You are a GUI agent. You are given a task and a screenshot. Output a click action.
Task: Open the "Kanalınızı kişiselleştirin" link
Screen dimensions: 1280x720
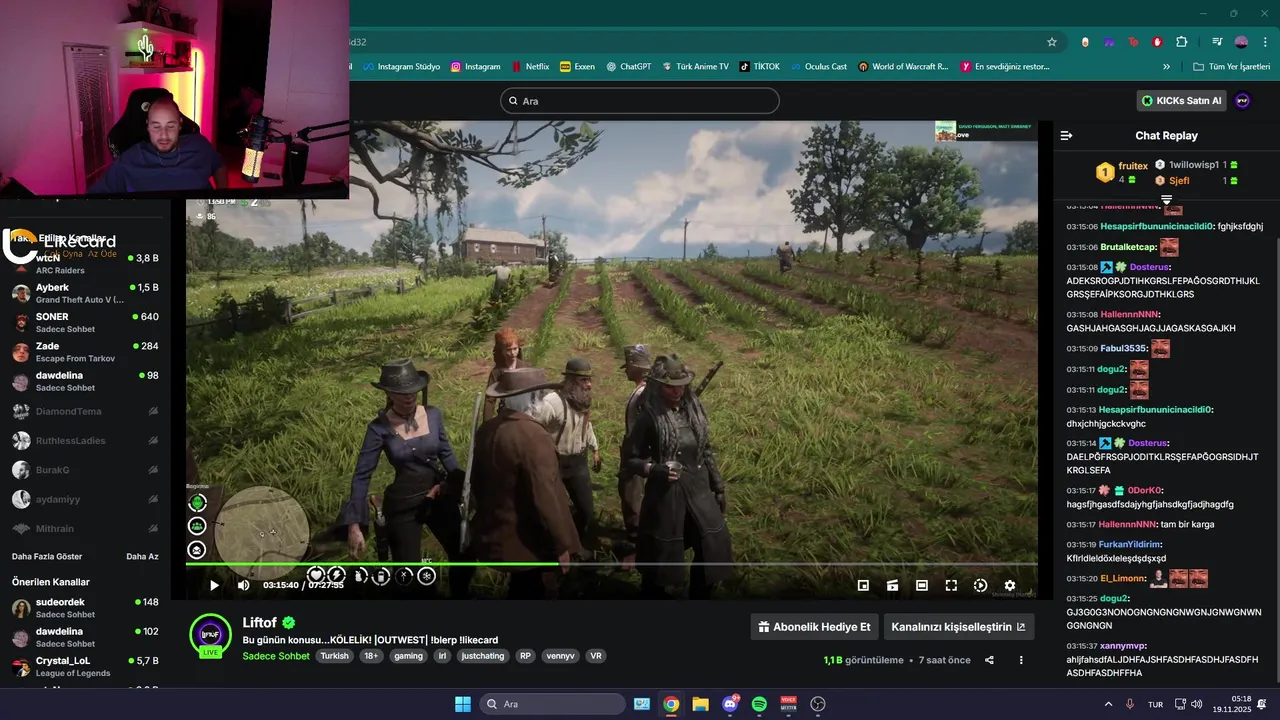click(958, 627)
